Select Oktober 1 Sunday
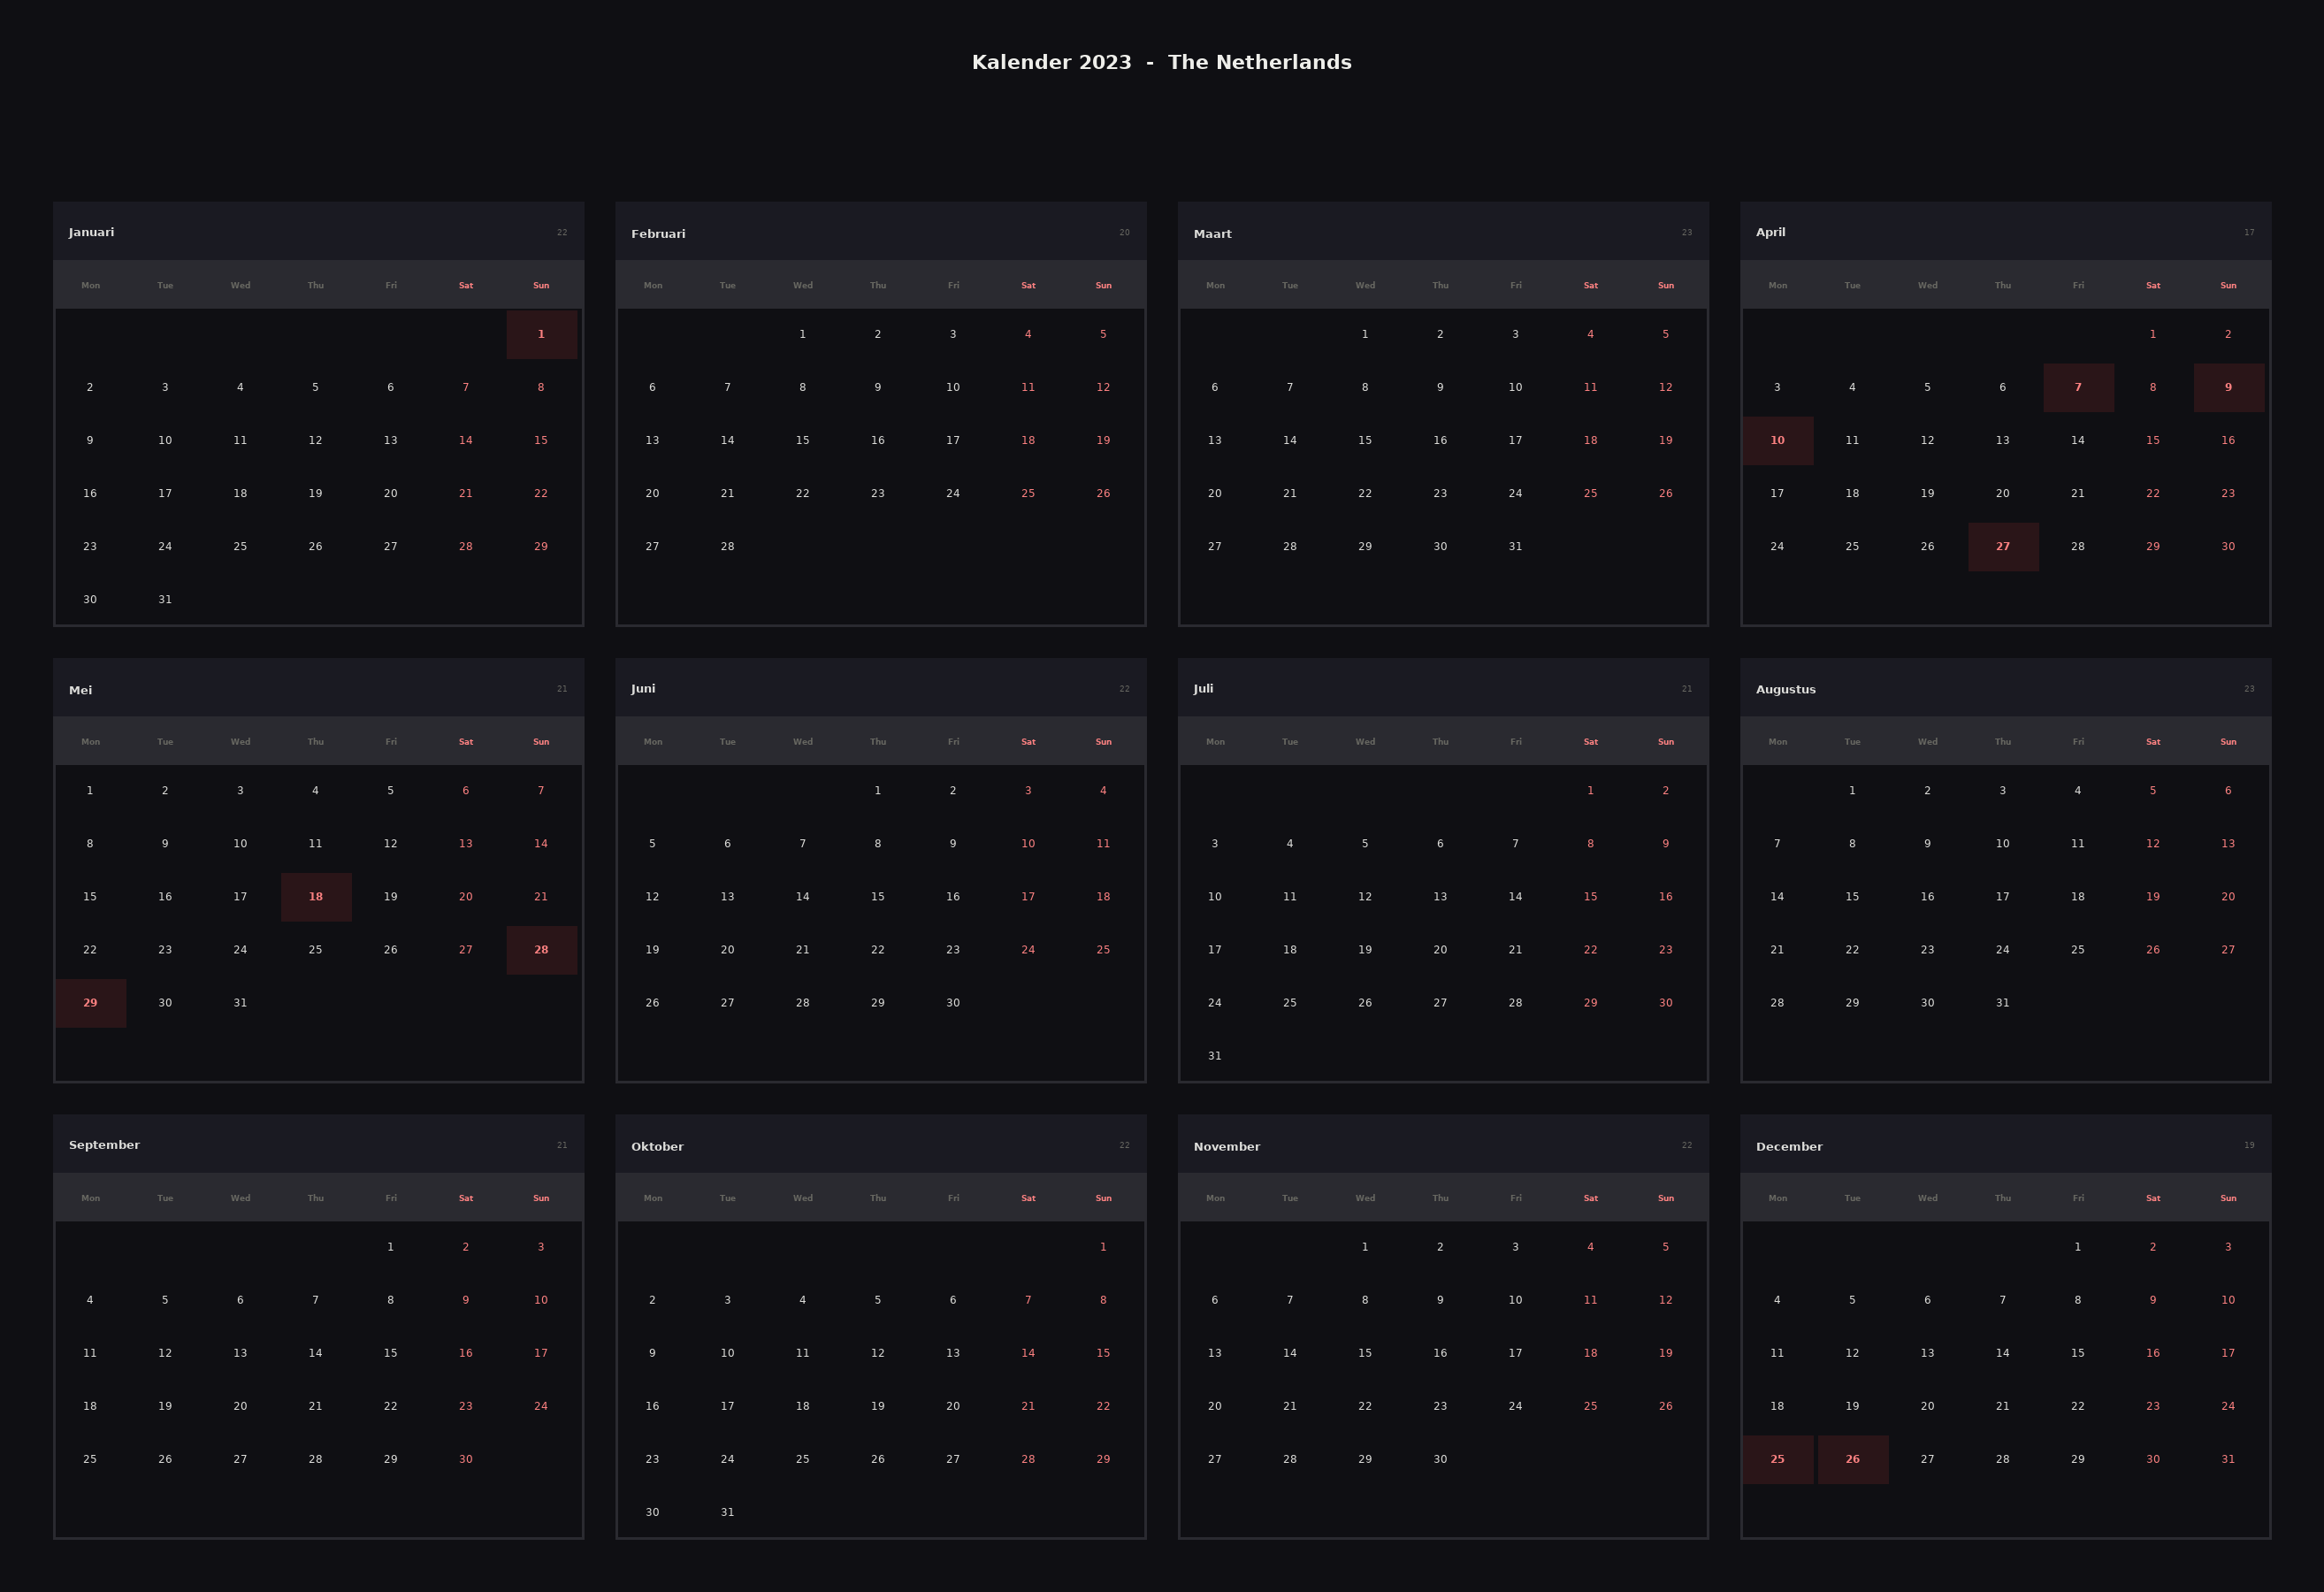2324x1592 pixels. click(1103, 1247)
